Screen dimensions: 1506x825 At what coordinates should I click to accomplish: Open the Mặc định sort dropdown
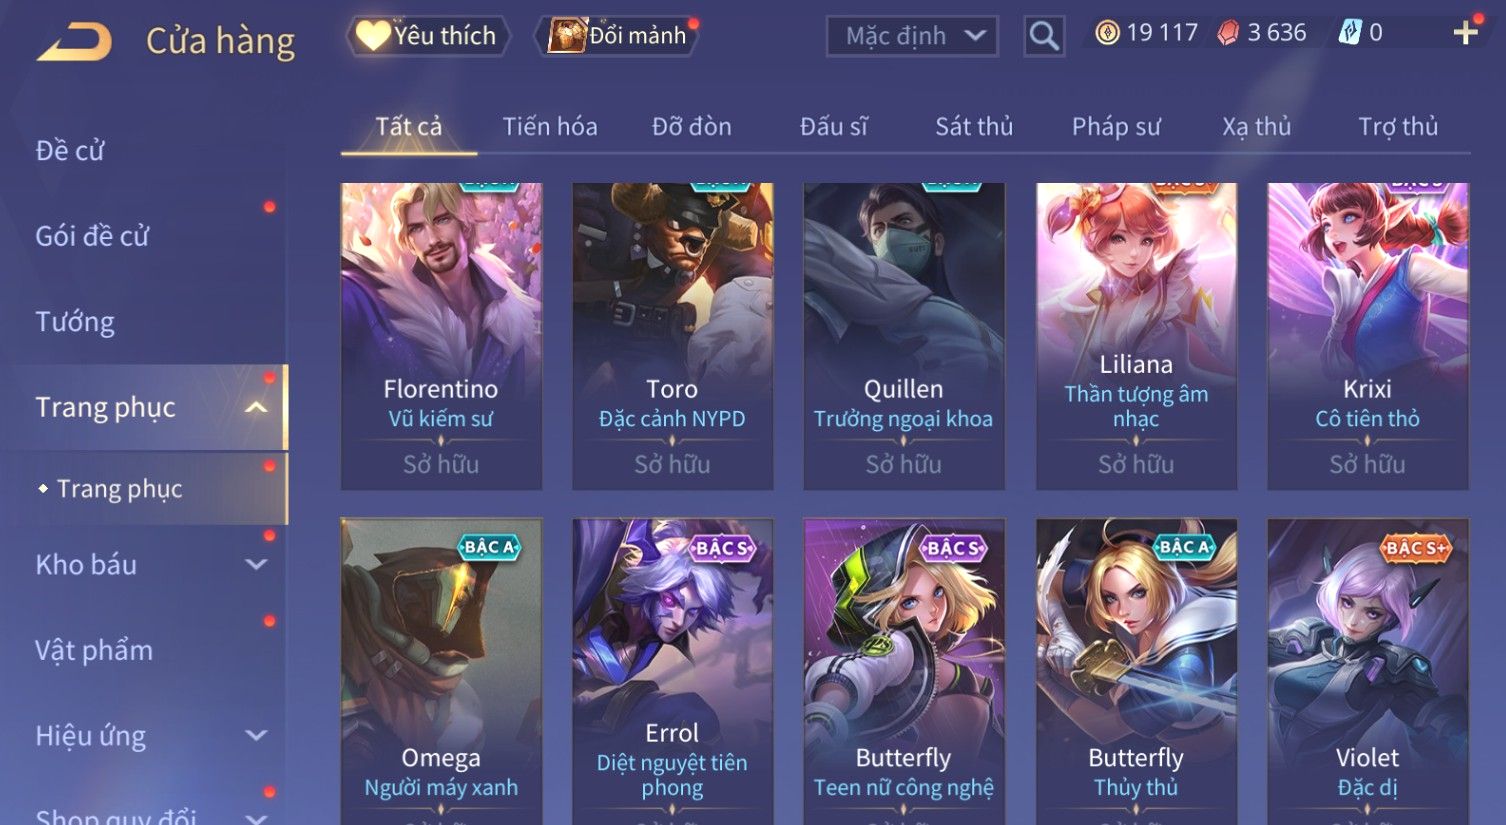click(x=912, y=36)
